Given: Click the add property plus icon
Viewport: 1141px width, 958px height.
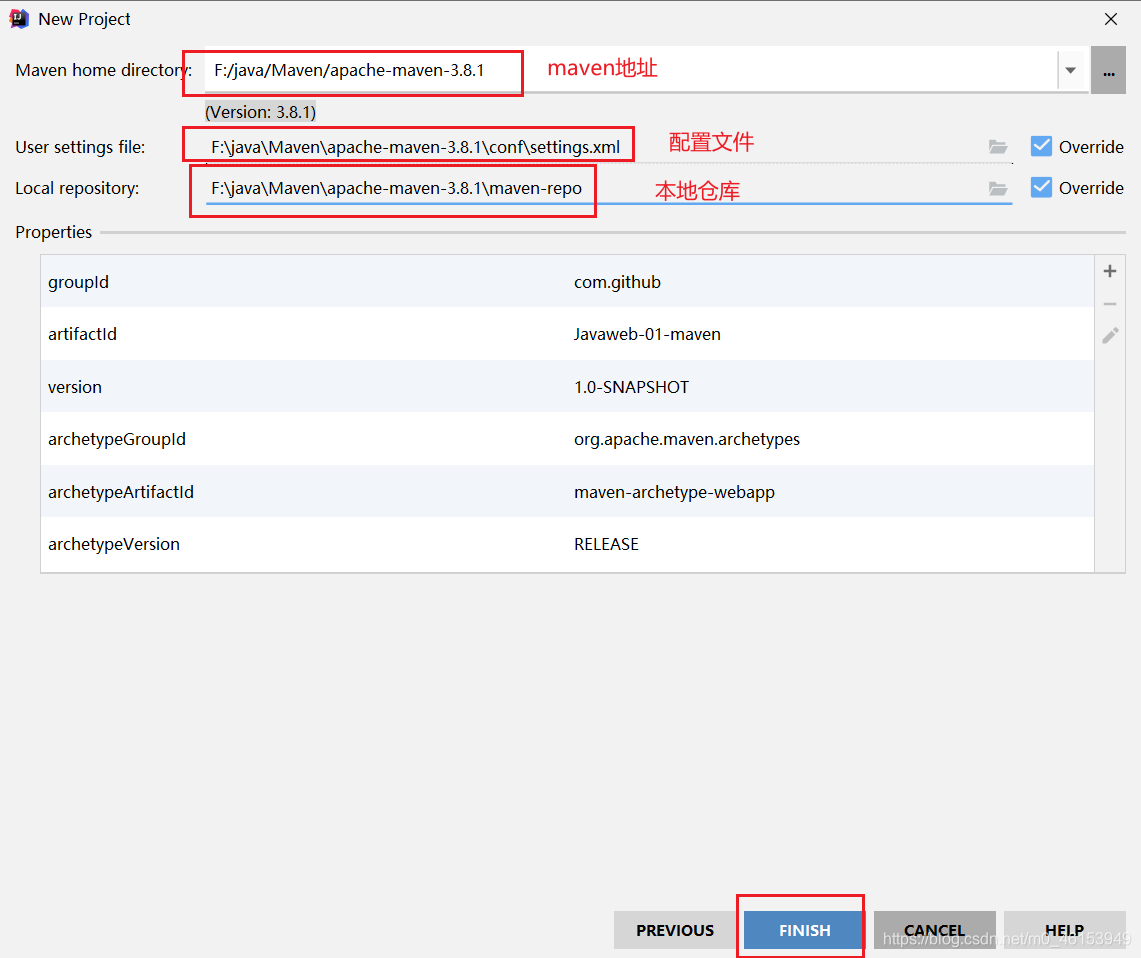Looking at the screenshot, I should coord(1110,271).
